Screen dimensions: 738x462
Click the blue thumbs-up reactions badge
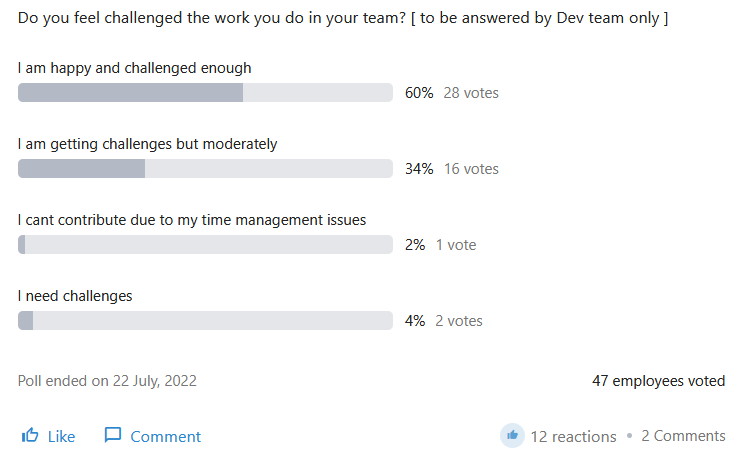[512, 435]
